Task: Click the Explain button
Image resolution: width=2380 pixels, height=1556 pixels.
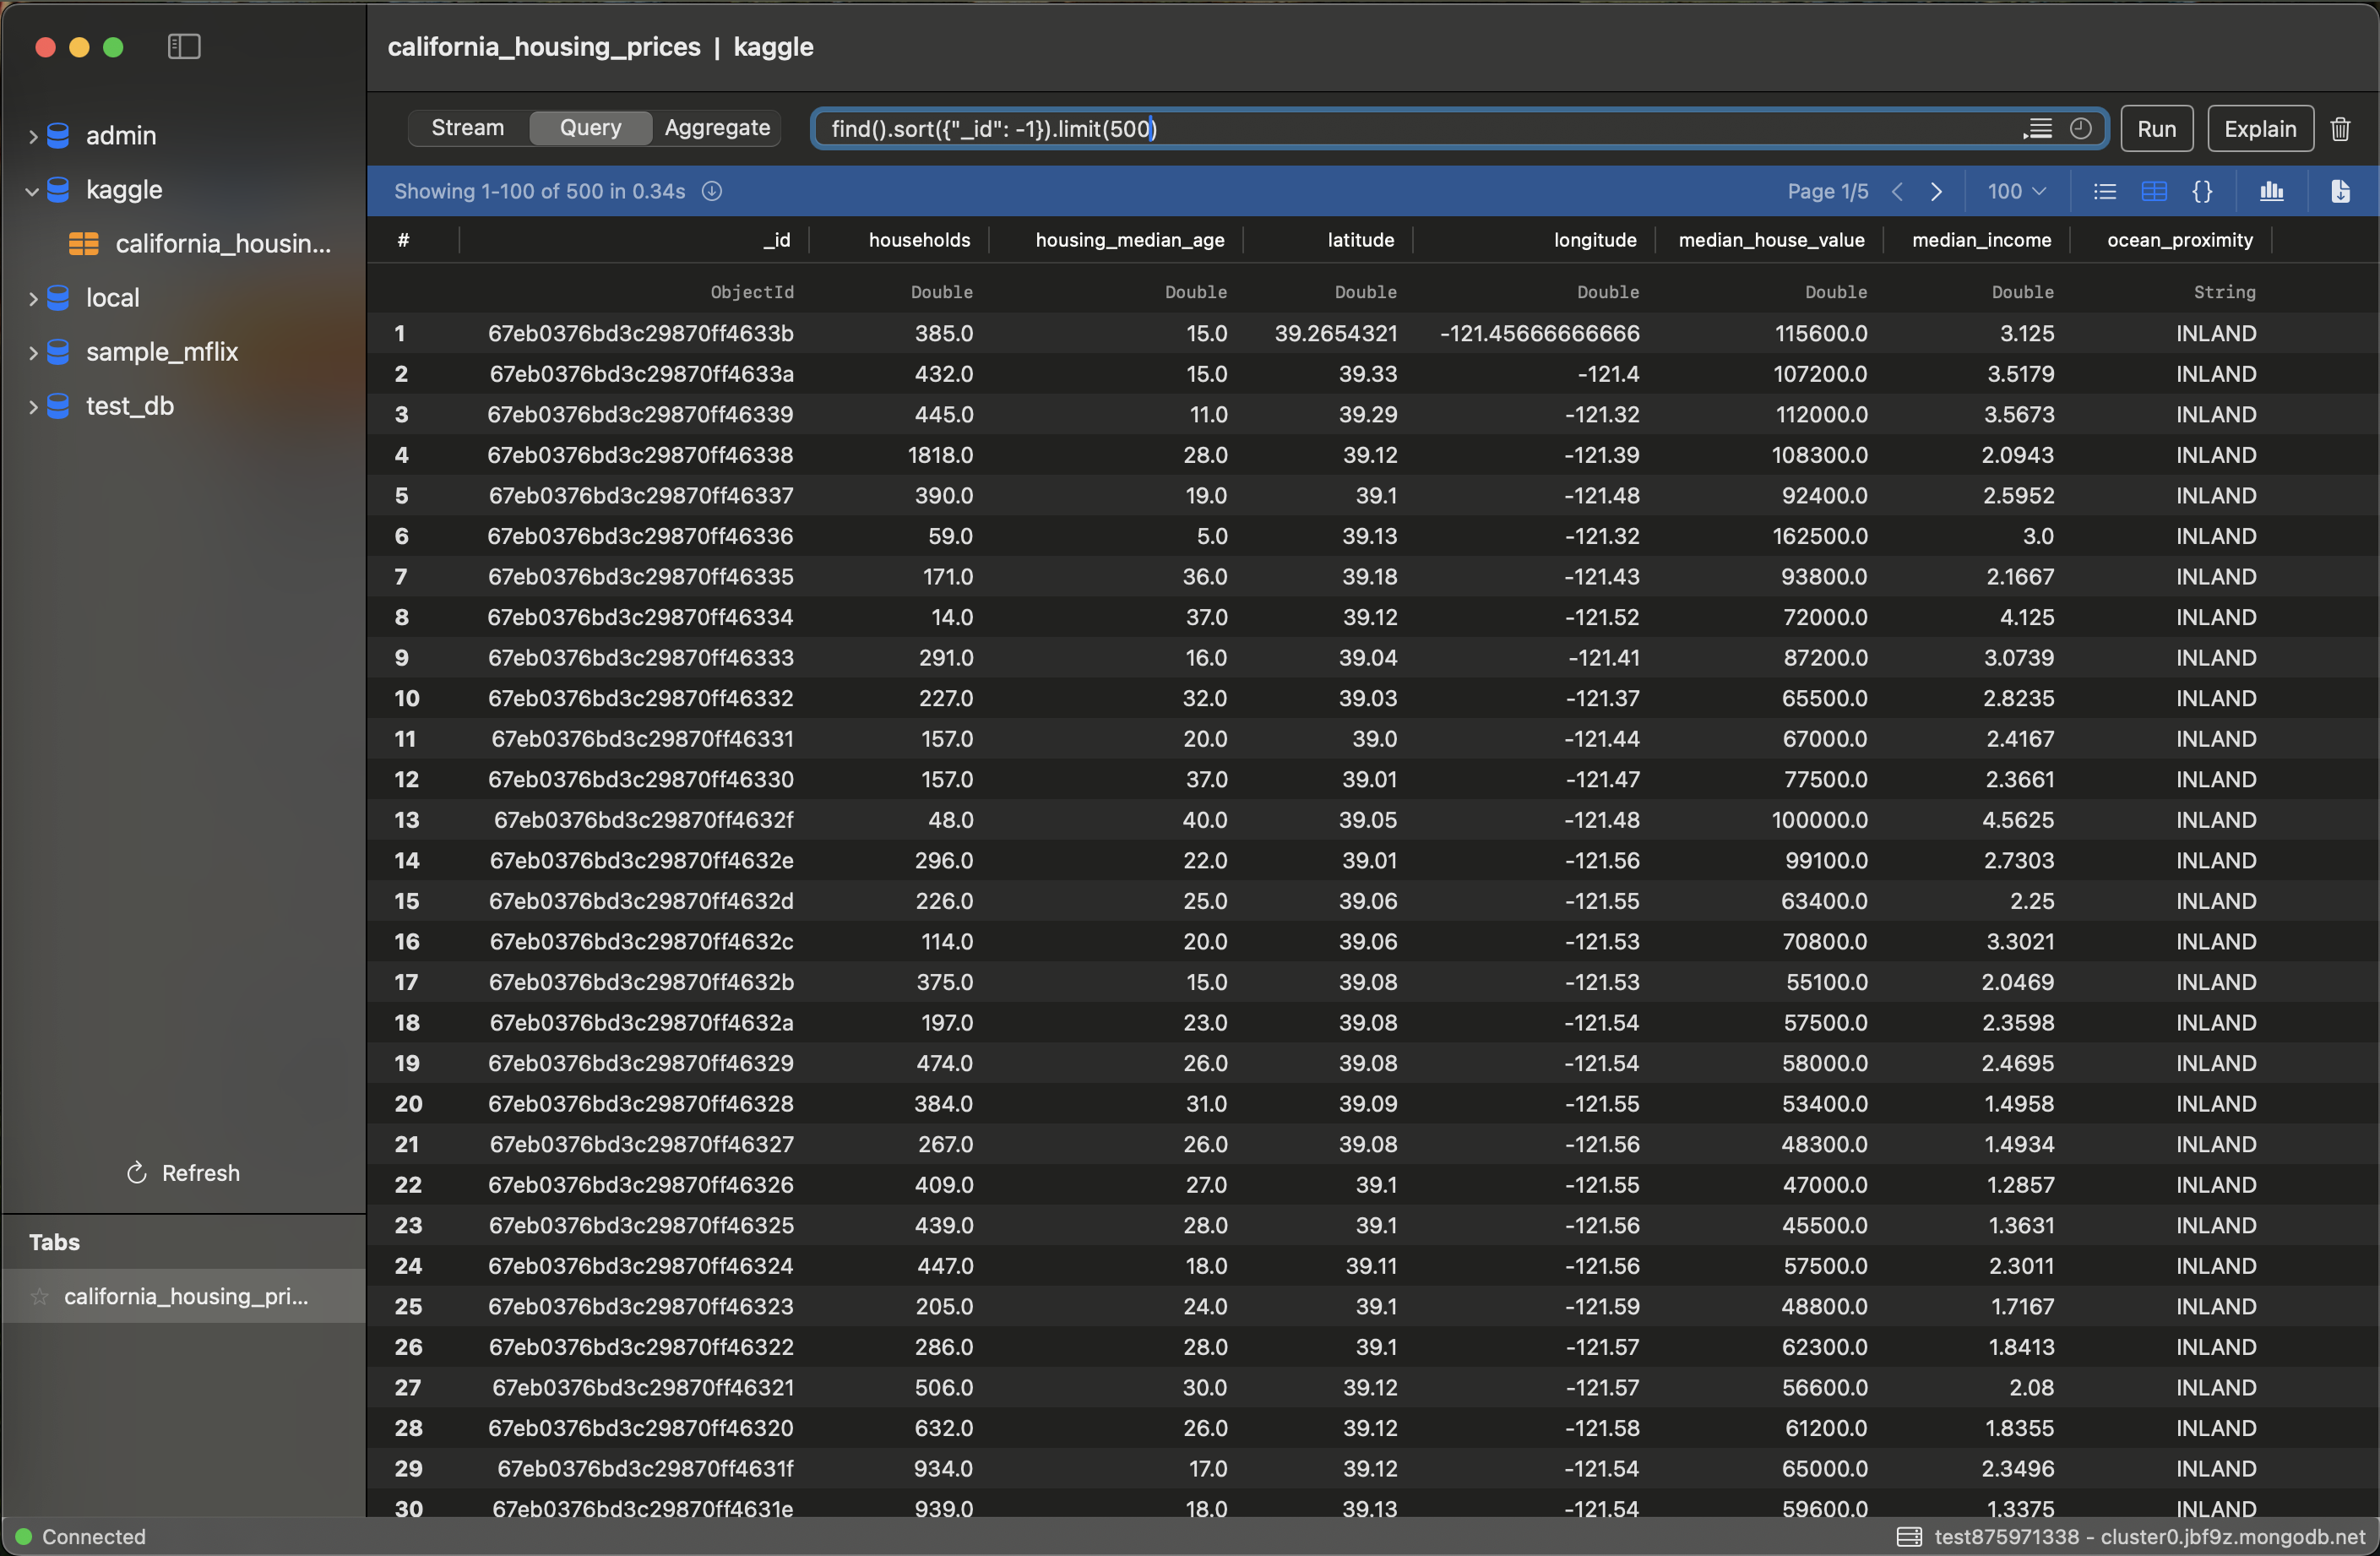Action: [x=2260, y=129]
